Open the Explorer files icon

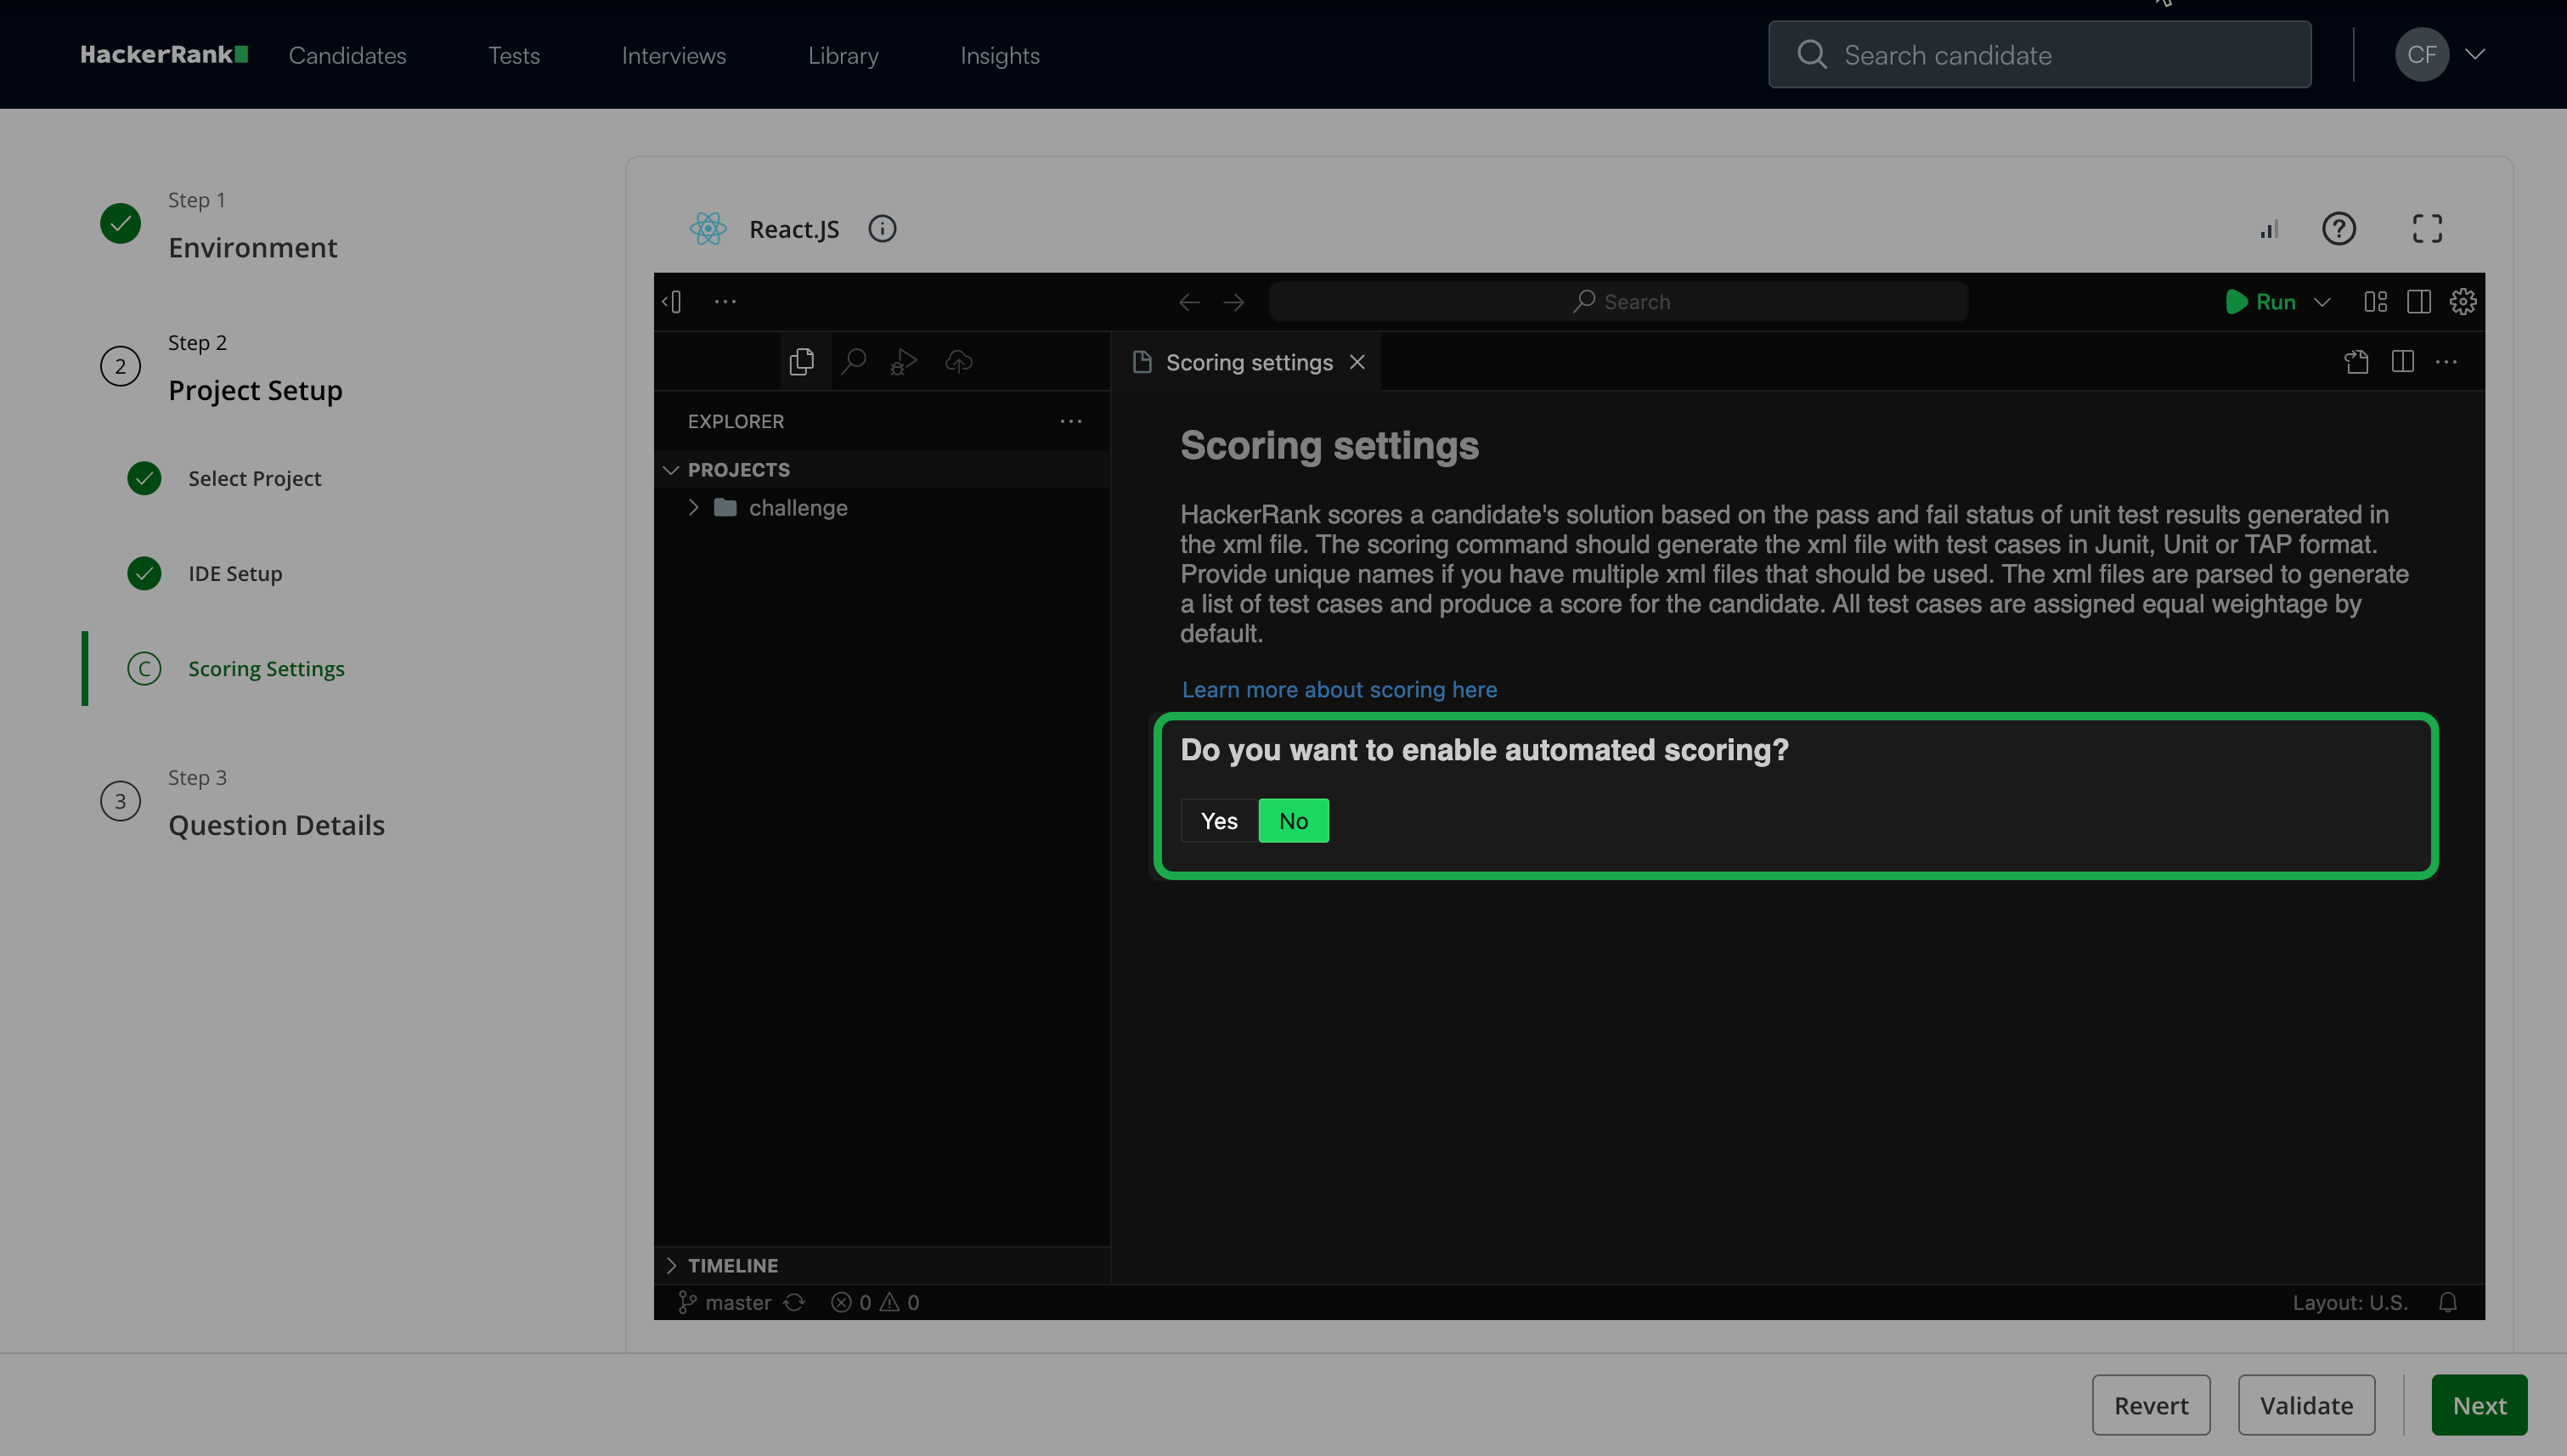click(801, 361)
